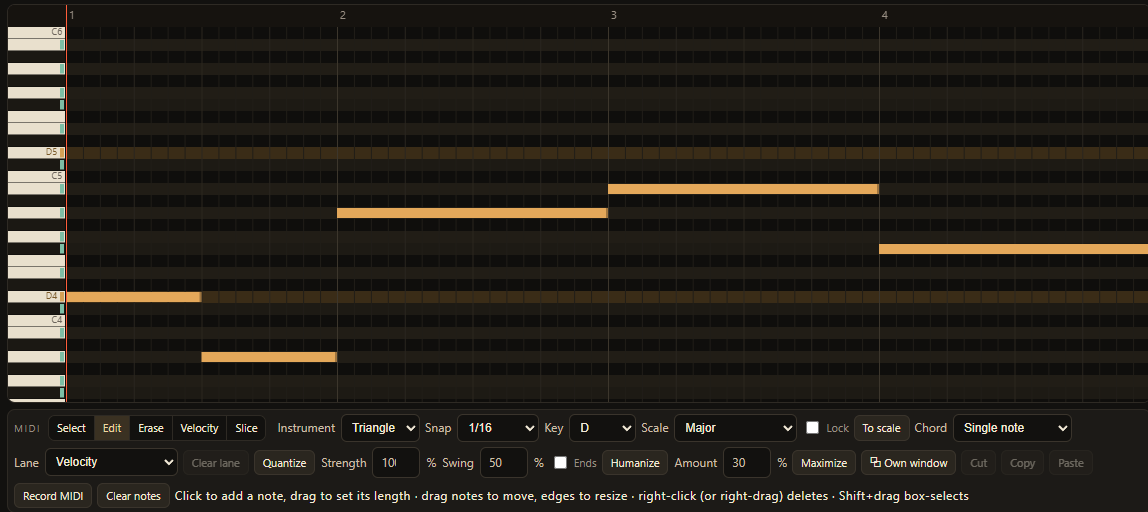Switch to Erase mode
This screenshot has height=512, width=1148.
[x=151, y=428]
